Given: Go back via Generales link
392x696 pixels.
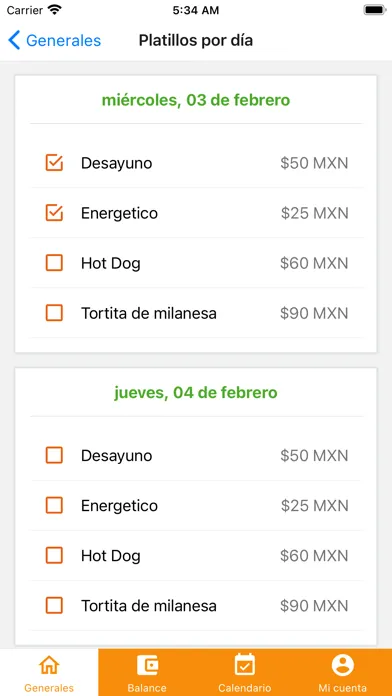Looking at the screenshot, I should tap(63, 40).
